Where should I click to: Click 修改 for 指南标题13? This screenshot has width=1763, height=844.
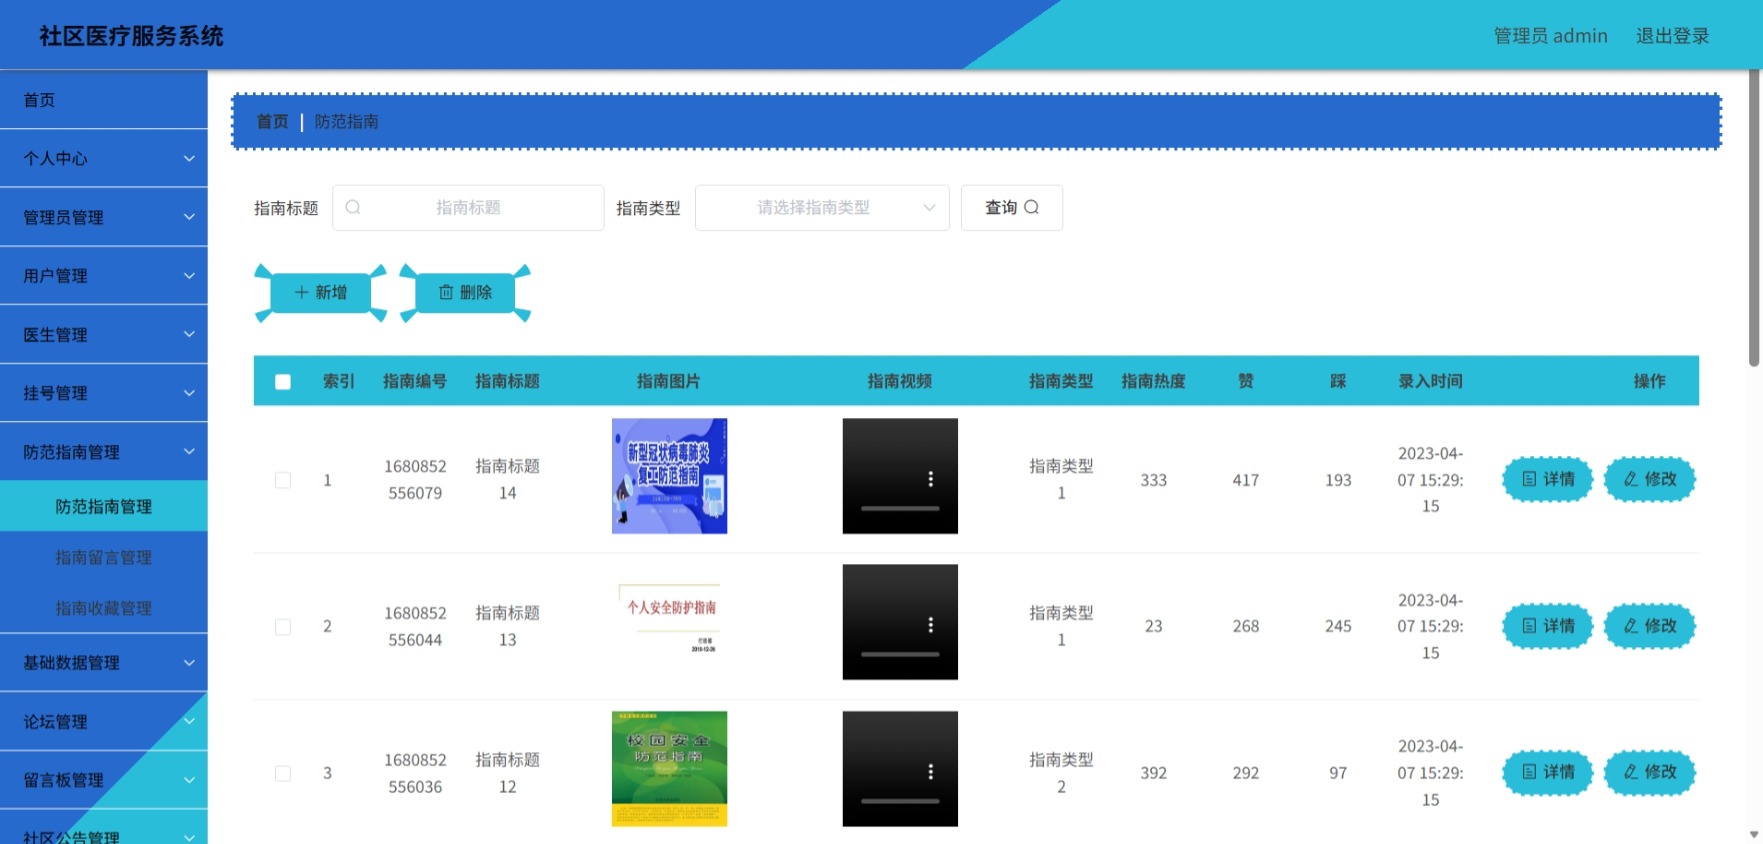coord(1650,626)
